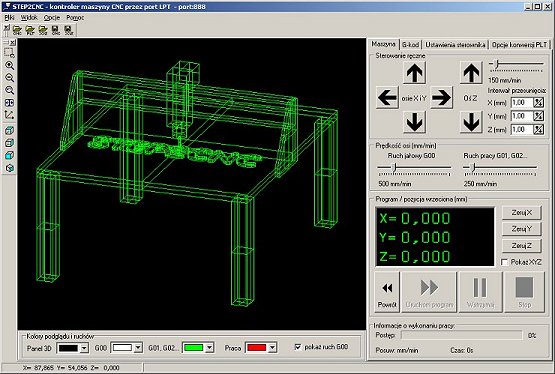Open the Panel 3D color dropdown
The height and width of the screenshot is (374, 555).
84,348
